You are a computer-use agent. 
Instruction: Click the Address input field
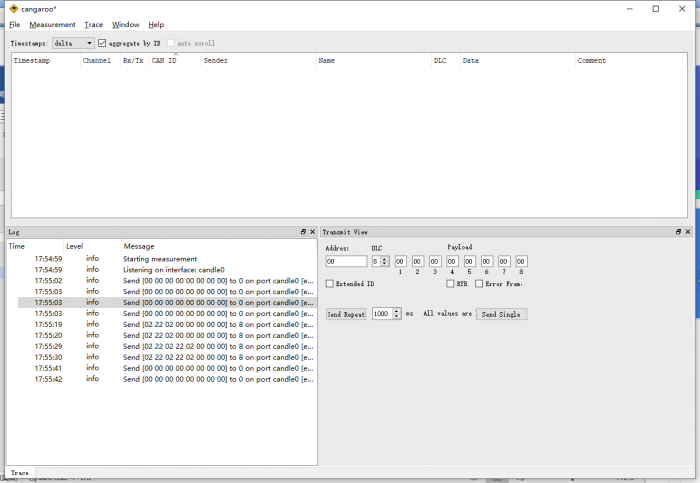[x=346, y=262]
